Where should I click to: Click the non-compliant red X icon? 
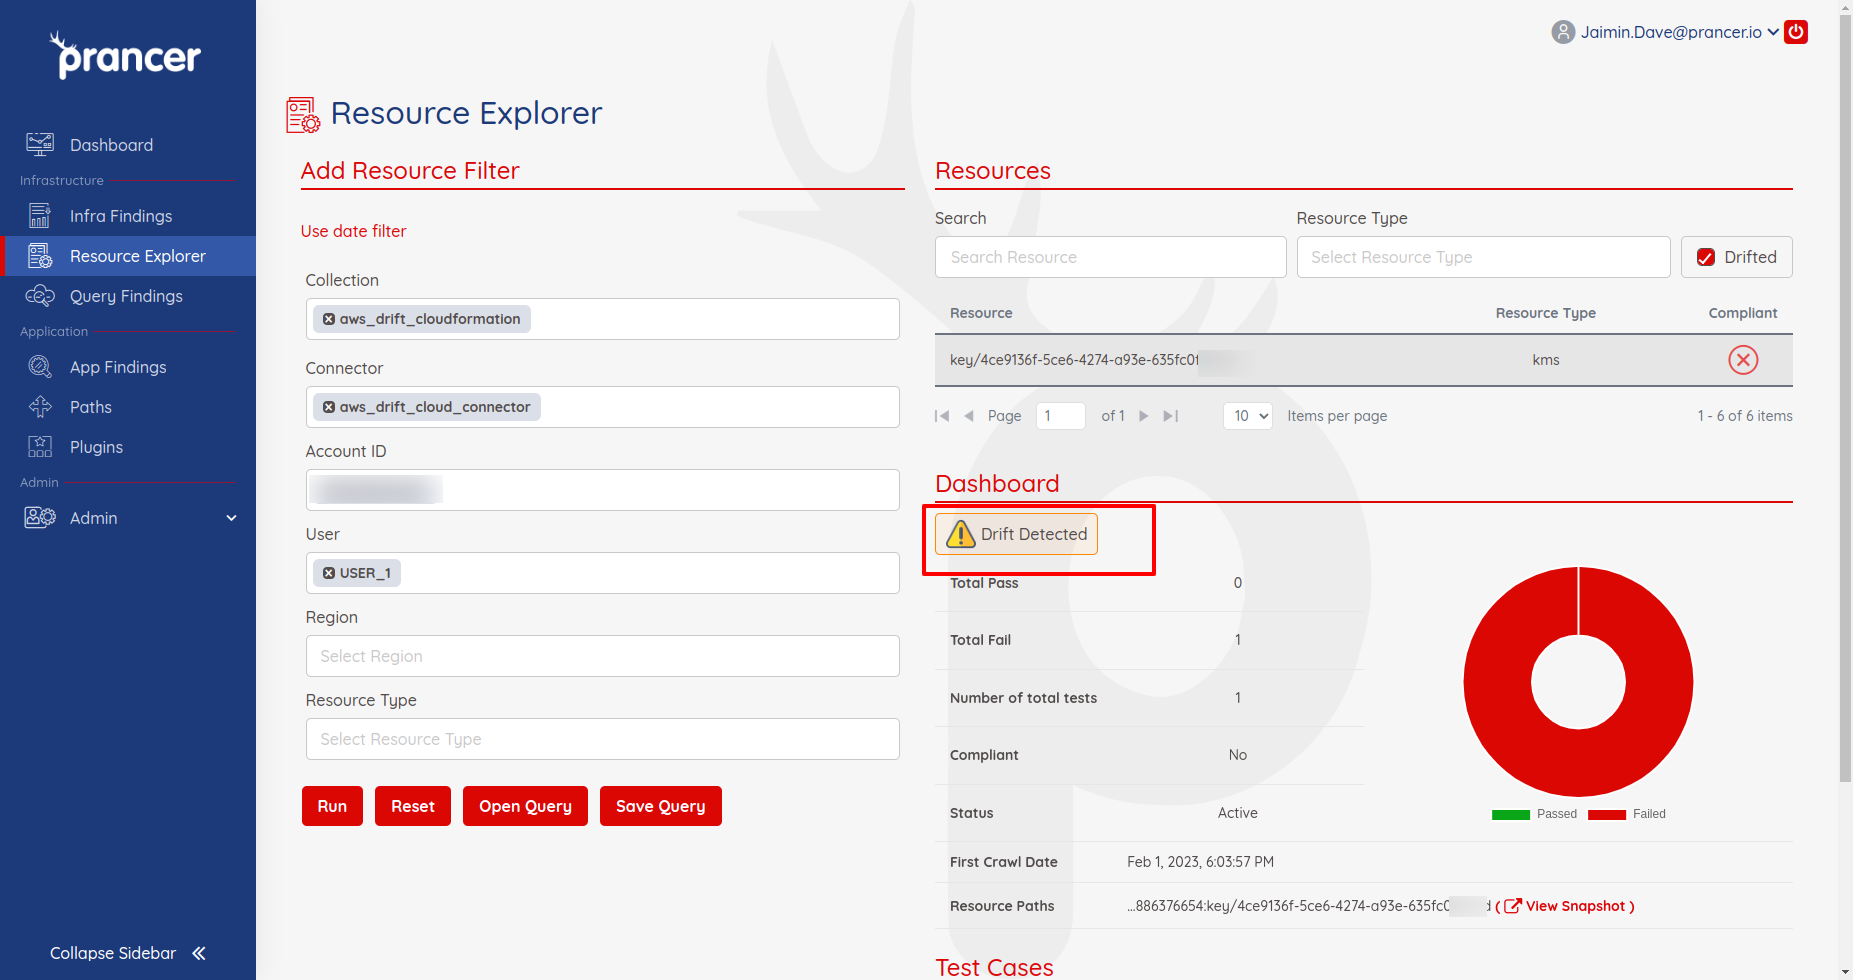click(1743, 360)
